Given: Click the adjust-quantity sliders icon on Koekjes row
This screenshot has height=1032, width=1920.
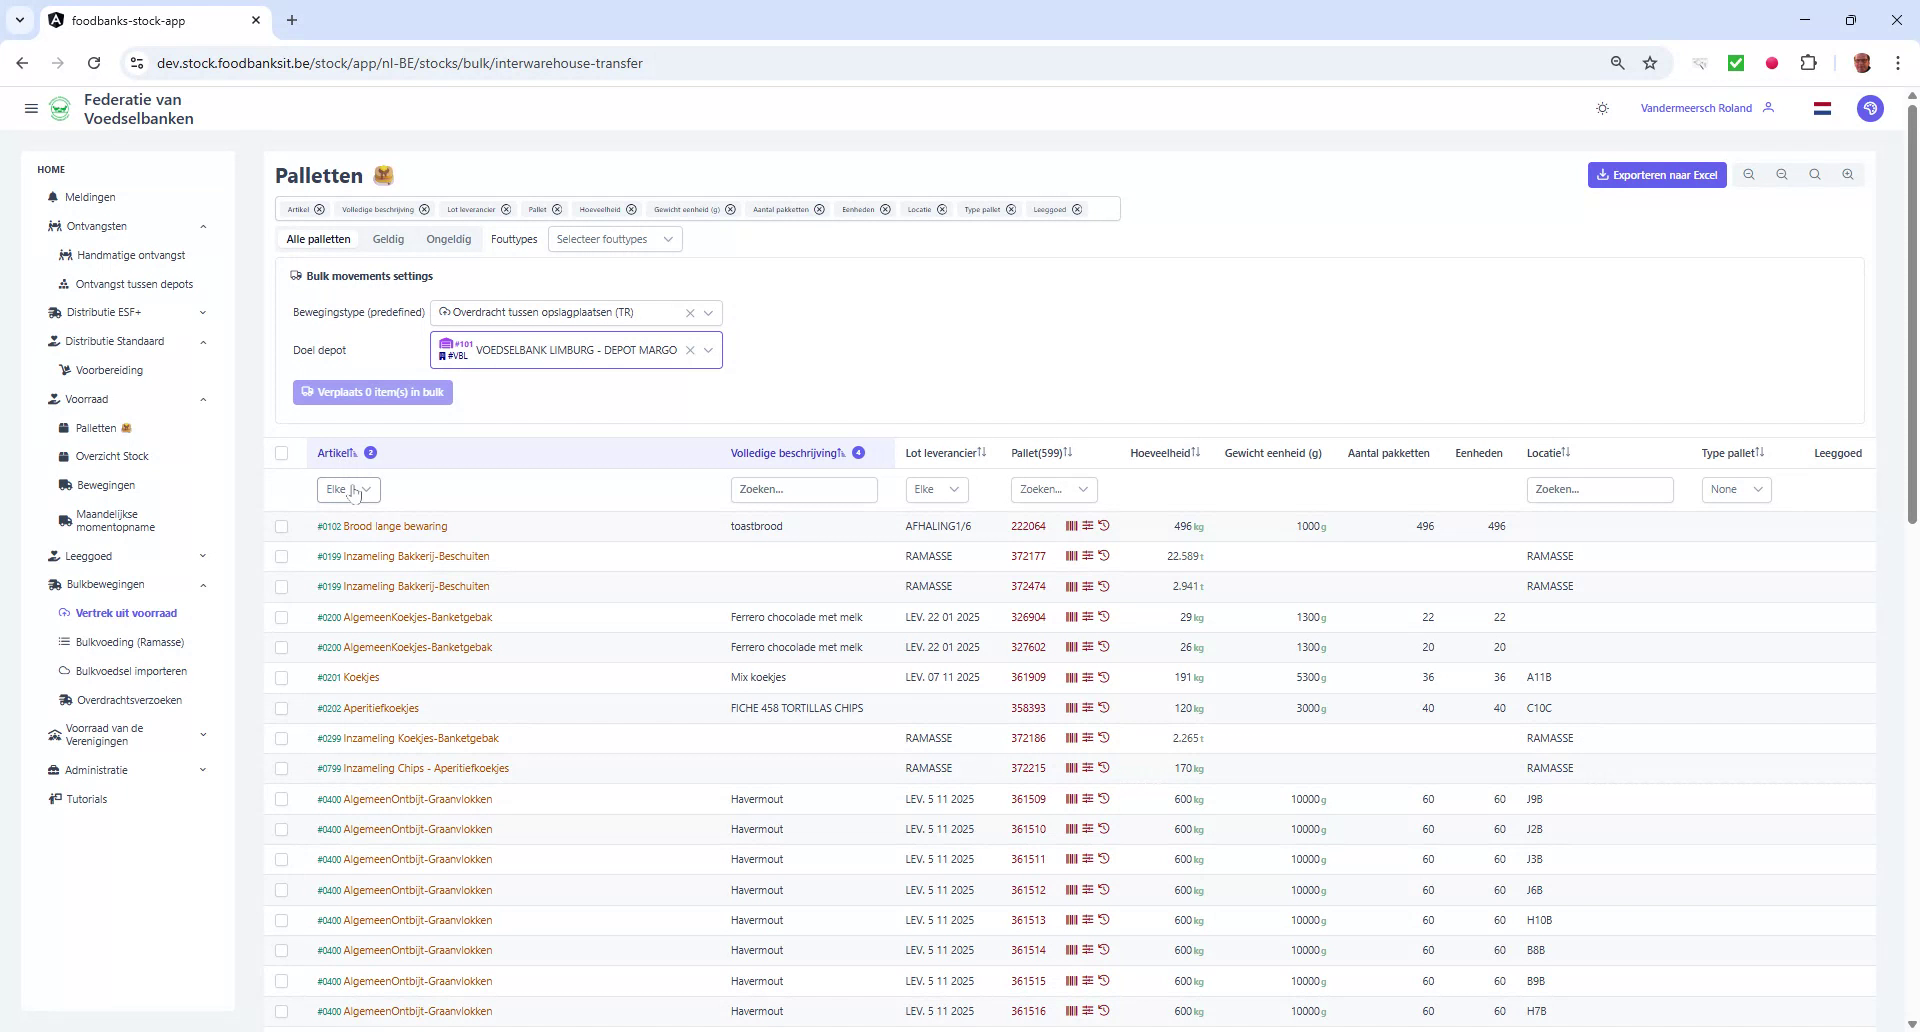Looking at the screenshot, I should point(1087,677).
